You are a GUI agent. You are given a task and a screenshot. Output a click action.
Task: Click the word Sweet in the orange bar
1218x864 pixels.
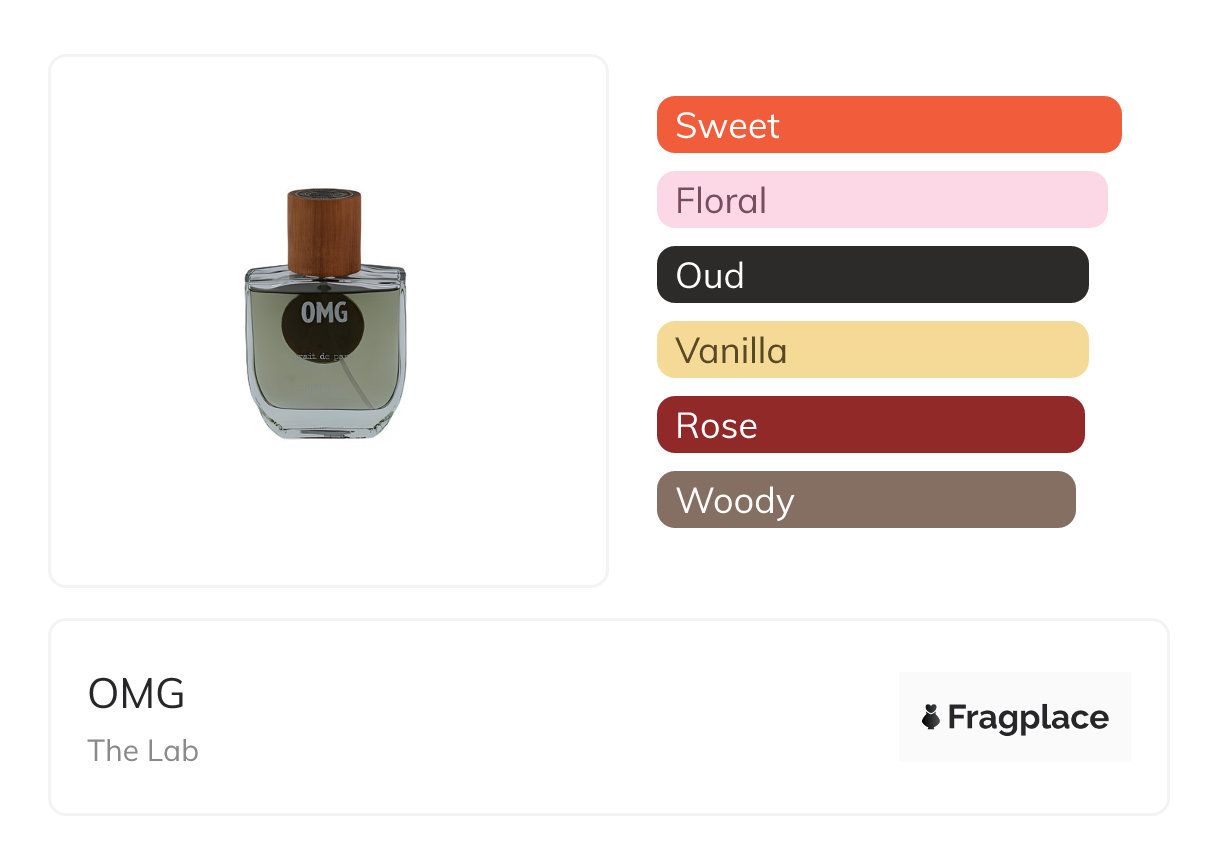[x=727, y=126]
